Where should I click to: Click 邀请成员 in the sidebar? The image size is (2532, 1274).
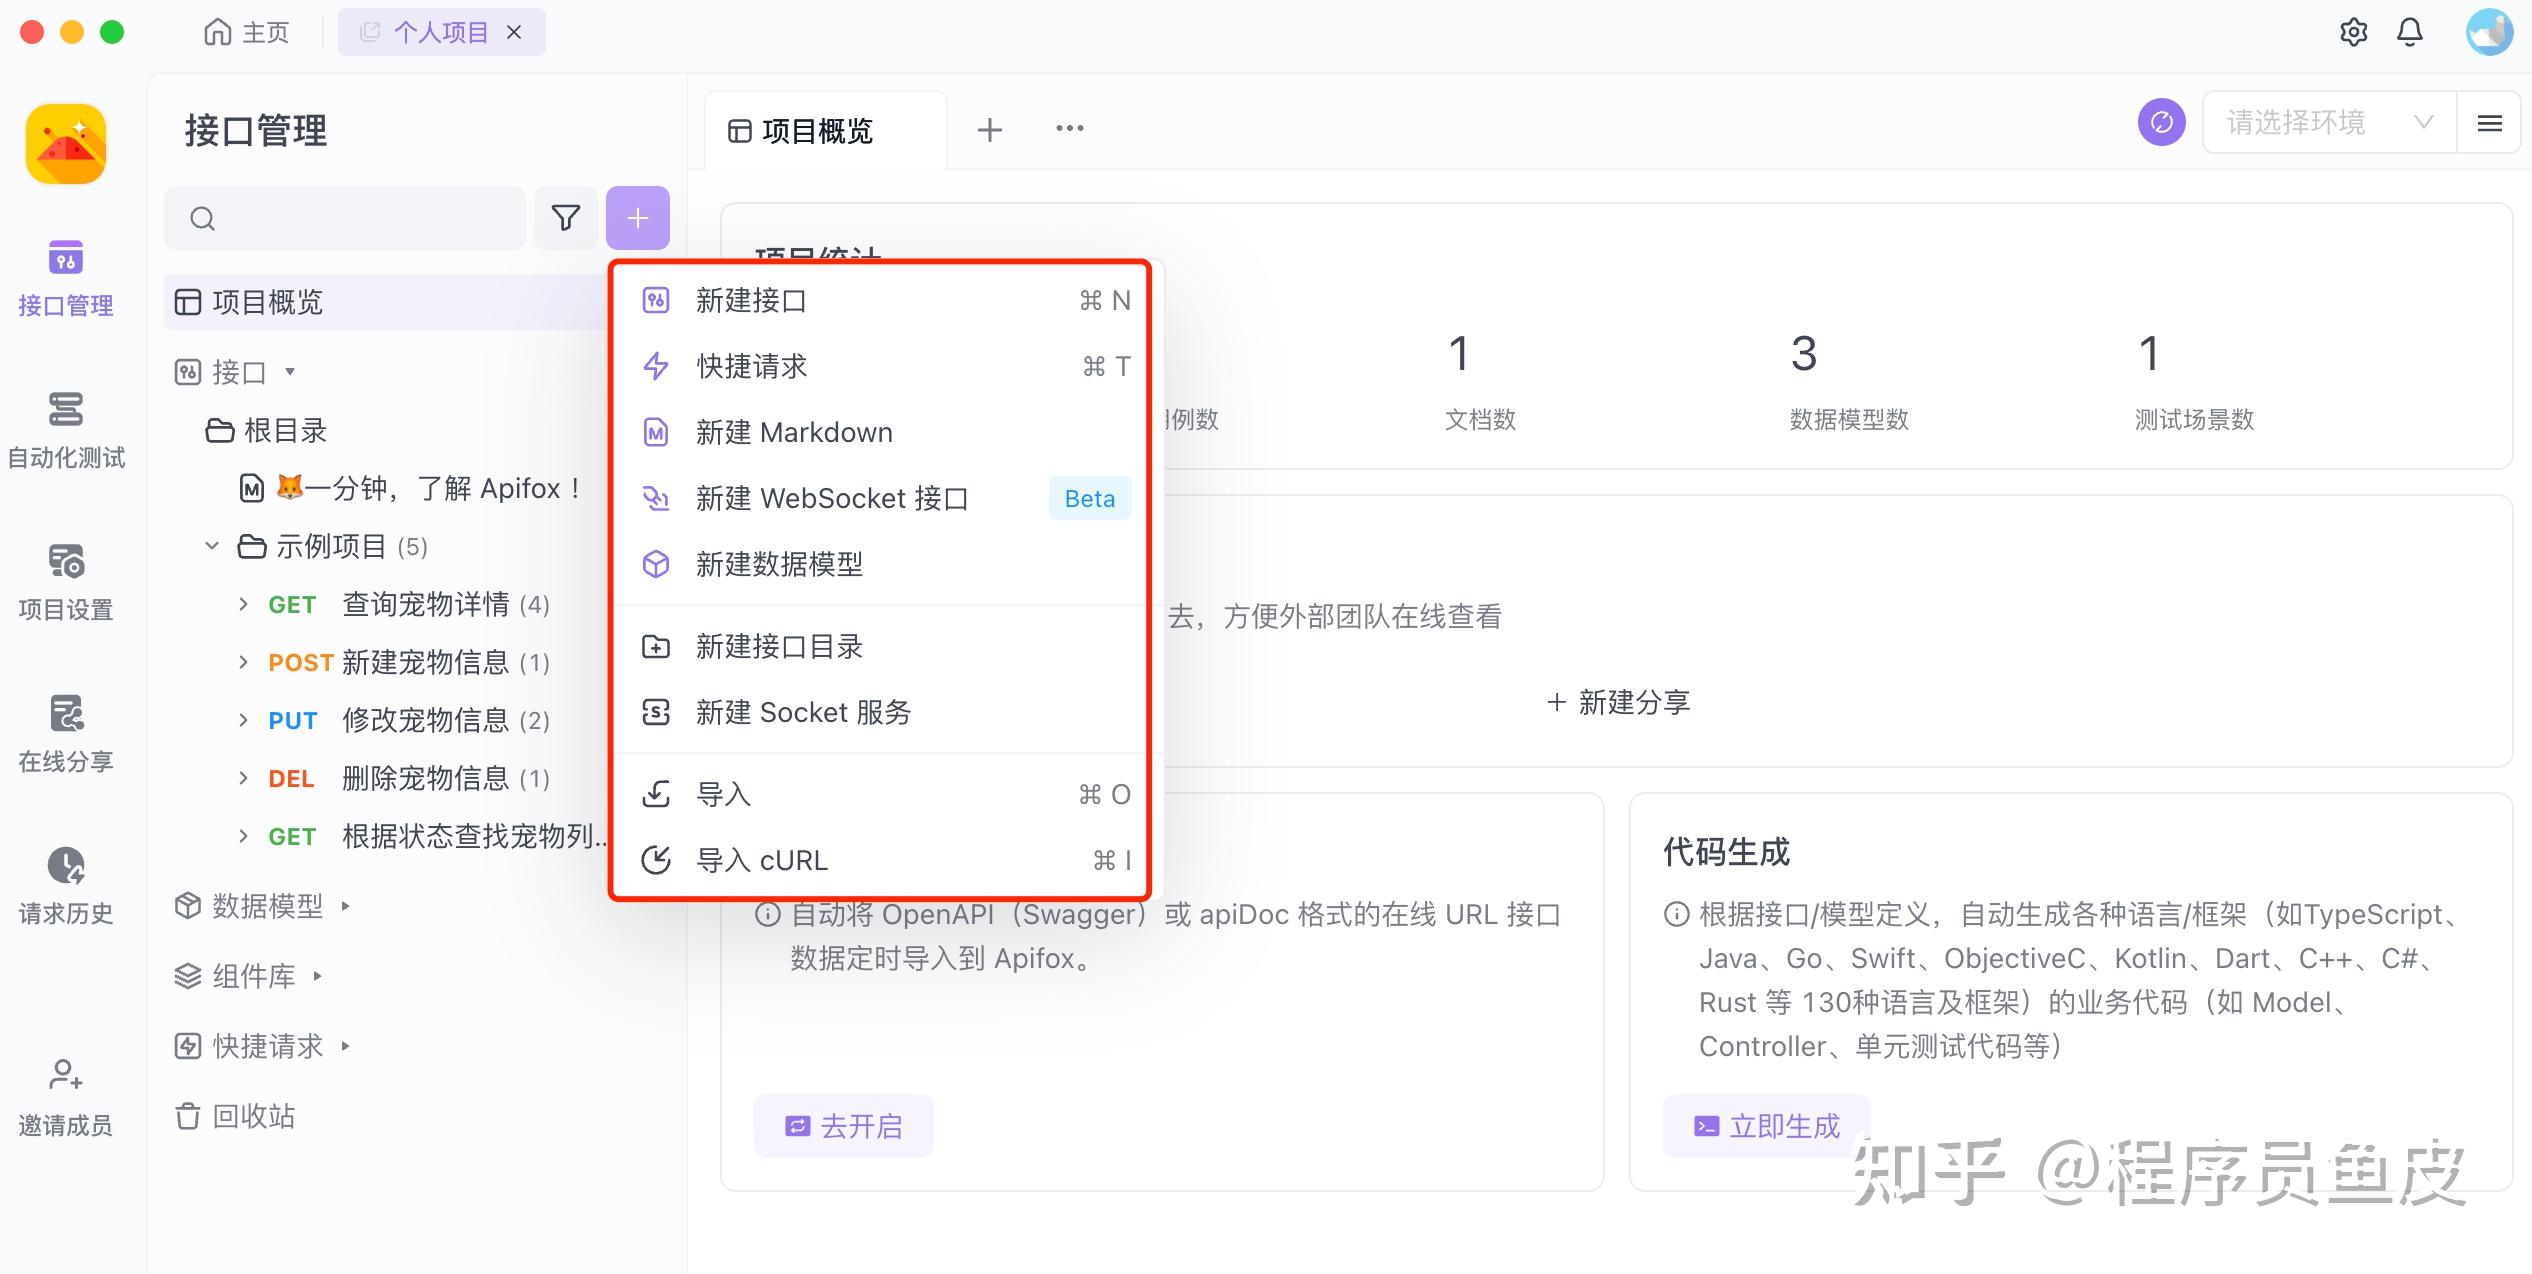pos(66,1098)
